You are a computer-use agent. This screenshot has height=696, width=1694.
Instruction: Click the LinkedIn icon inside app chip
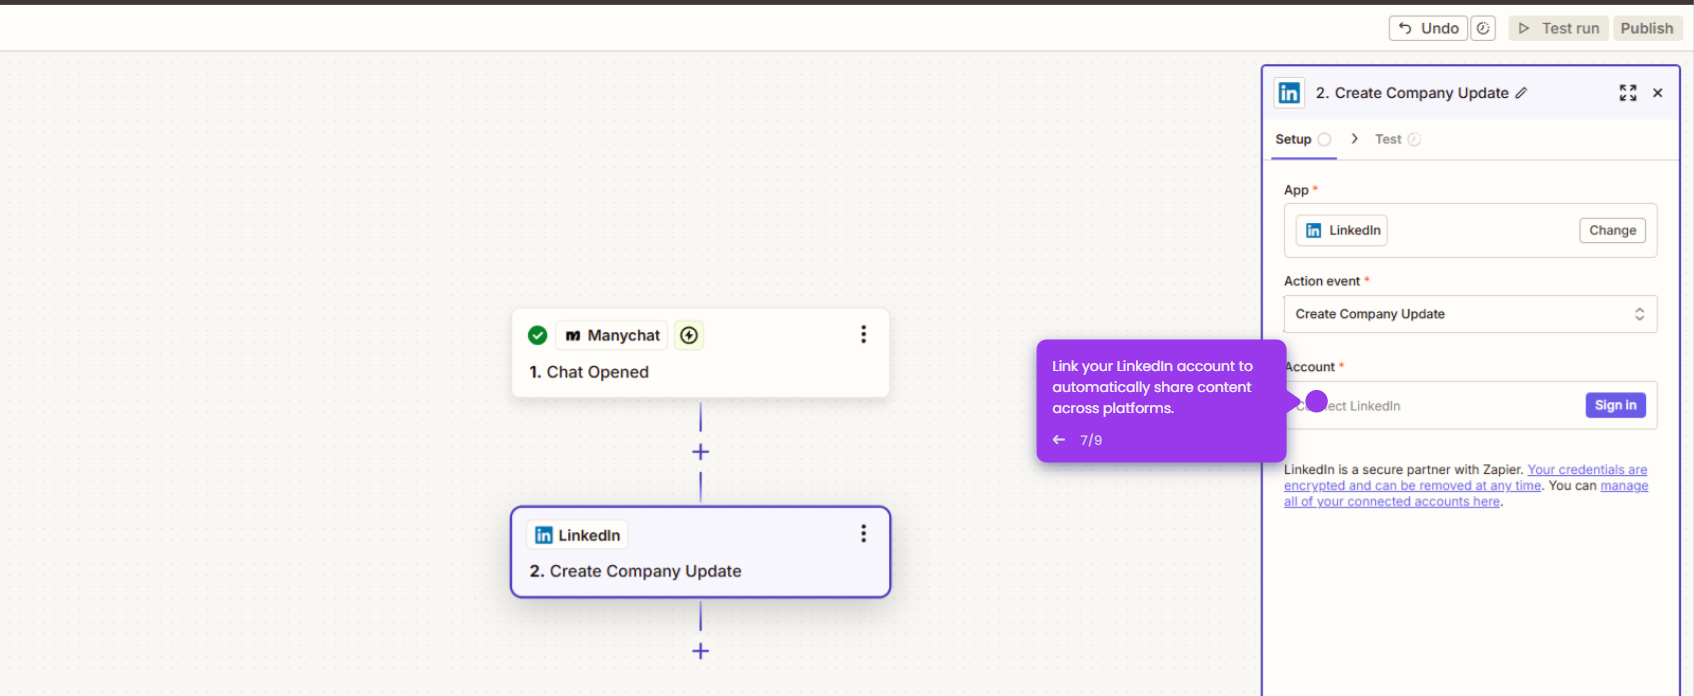click(x=1314, y=230)
